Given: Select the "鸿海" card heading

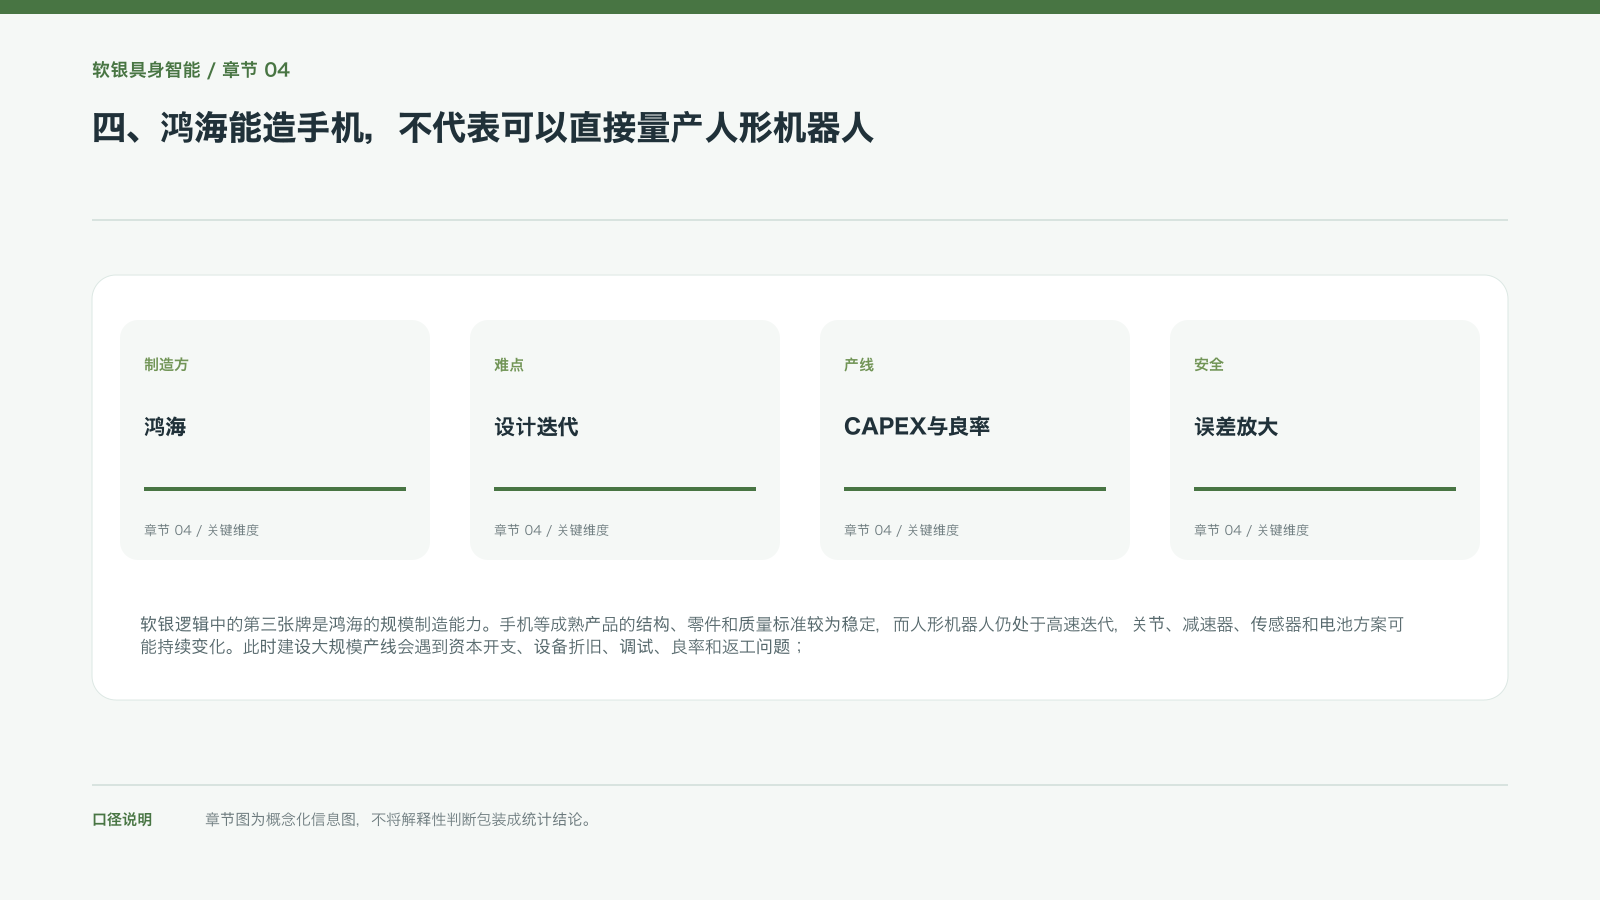Looking at the screenshot, I should tap(165, 427).
